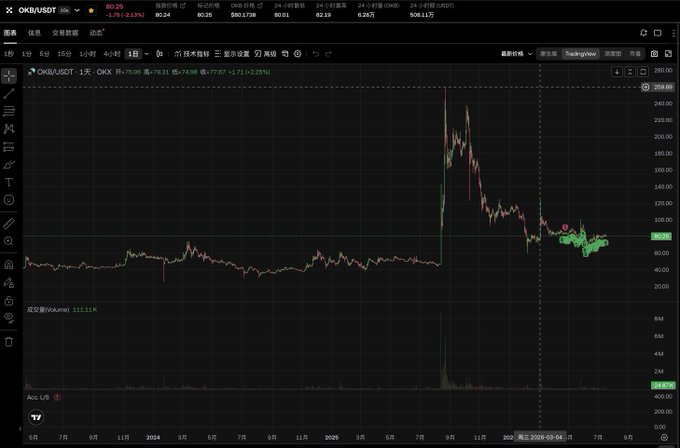680x448 pixels.
Task: Click the 80.25 current price label
Action: 661,236
